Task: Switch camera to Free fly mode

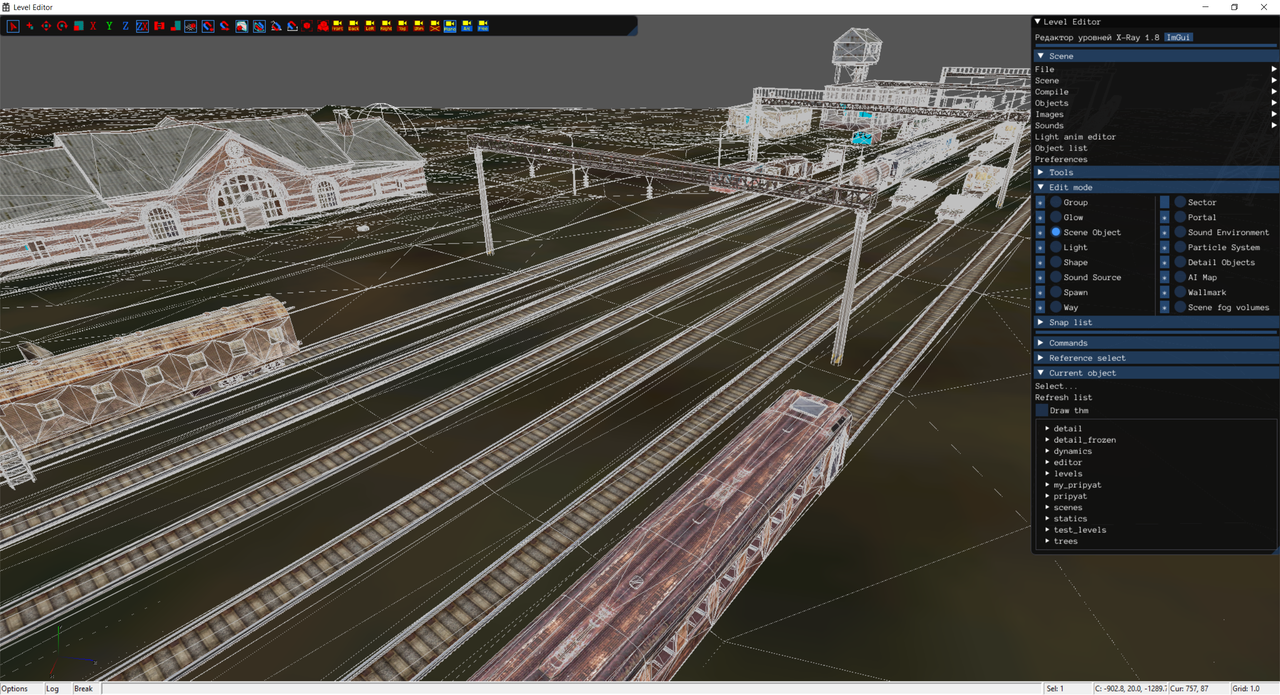Action: [x=483, y=26]
